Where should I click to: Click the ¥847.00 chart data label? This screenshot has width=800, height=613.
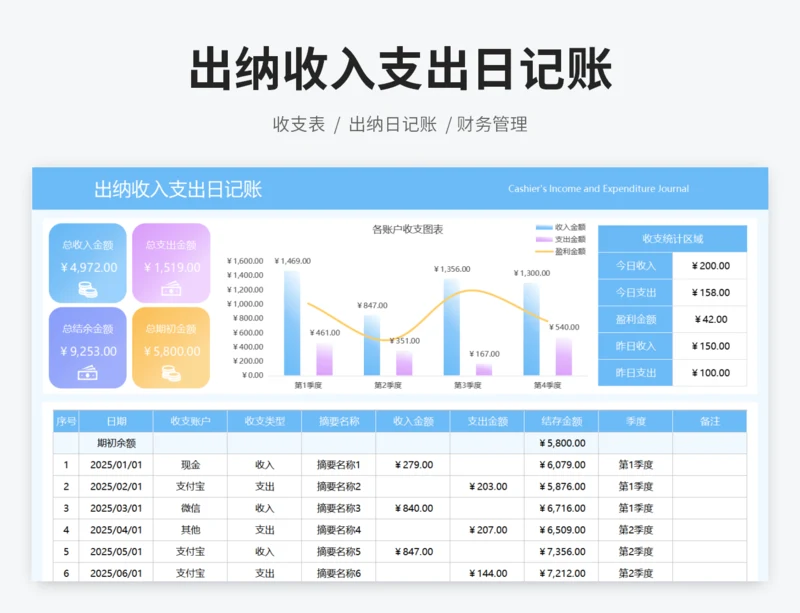click(x=372, y=305)
